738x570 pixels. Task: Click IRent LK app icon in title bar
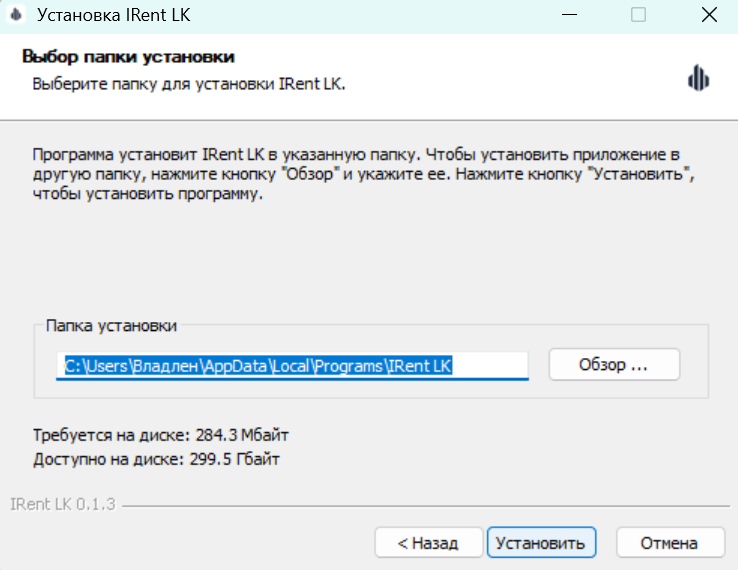point(16,15)
